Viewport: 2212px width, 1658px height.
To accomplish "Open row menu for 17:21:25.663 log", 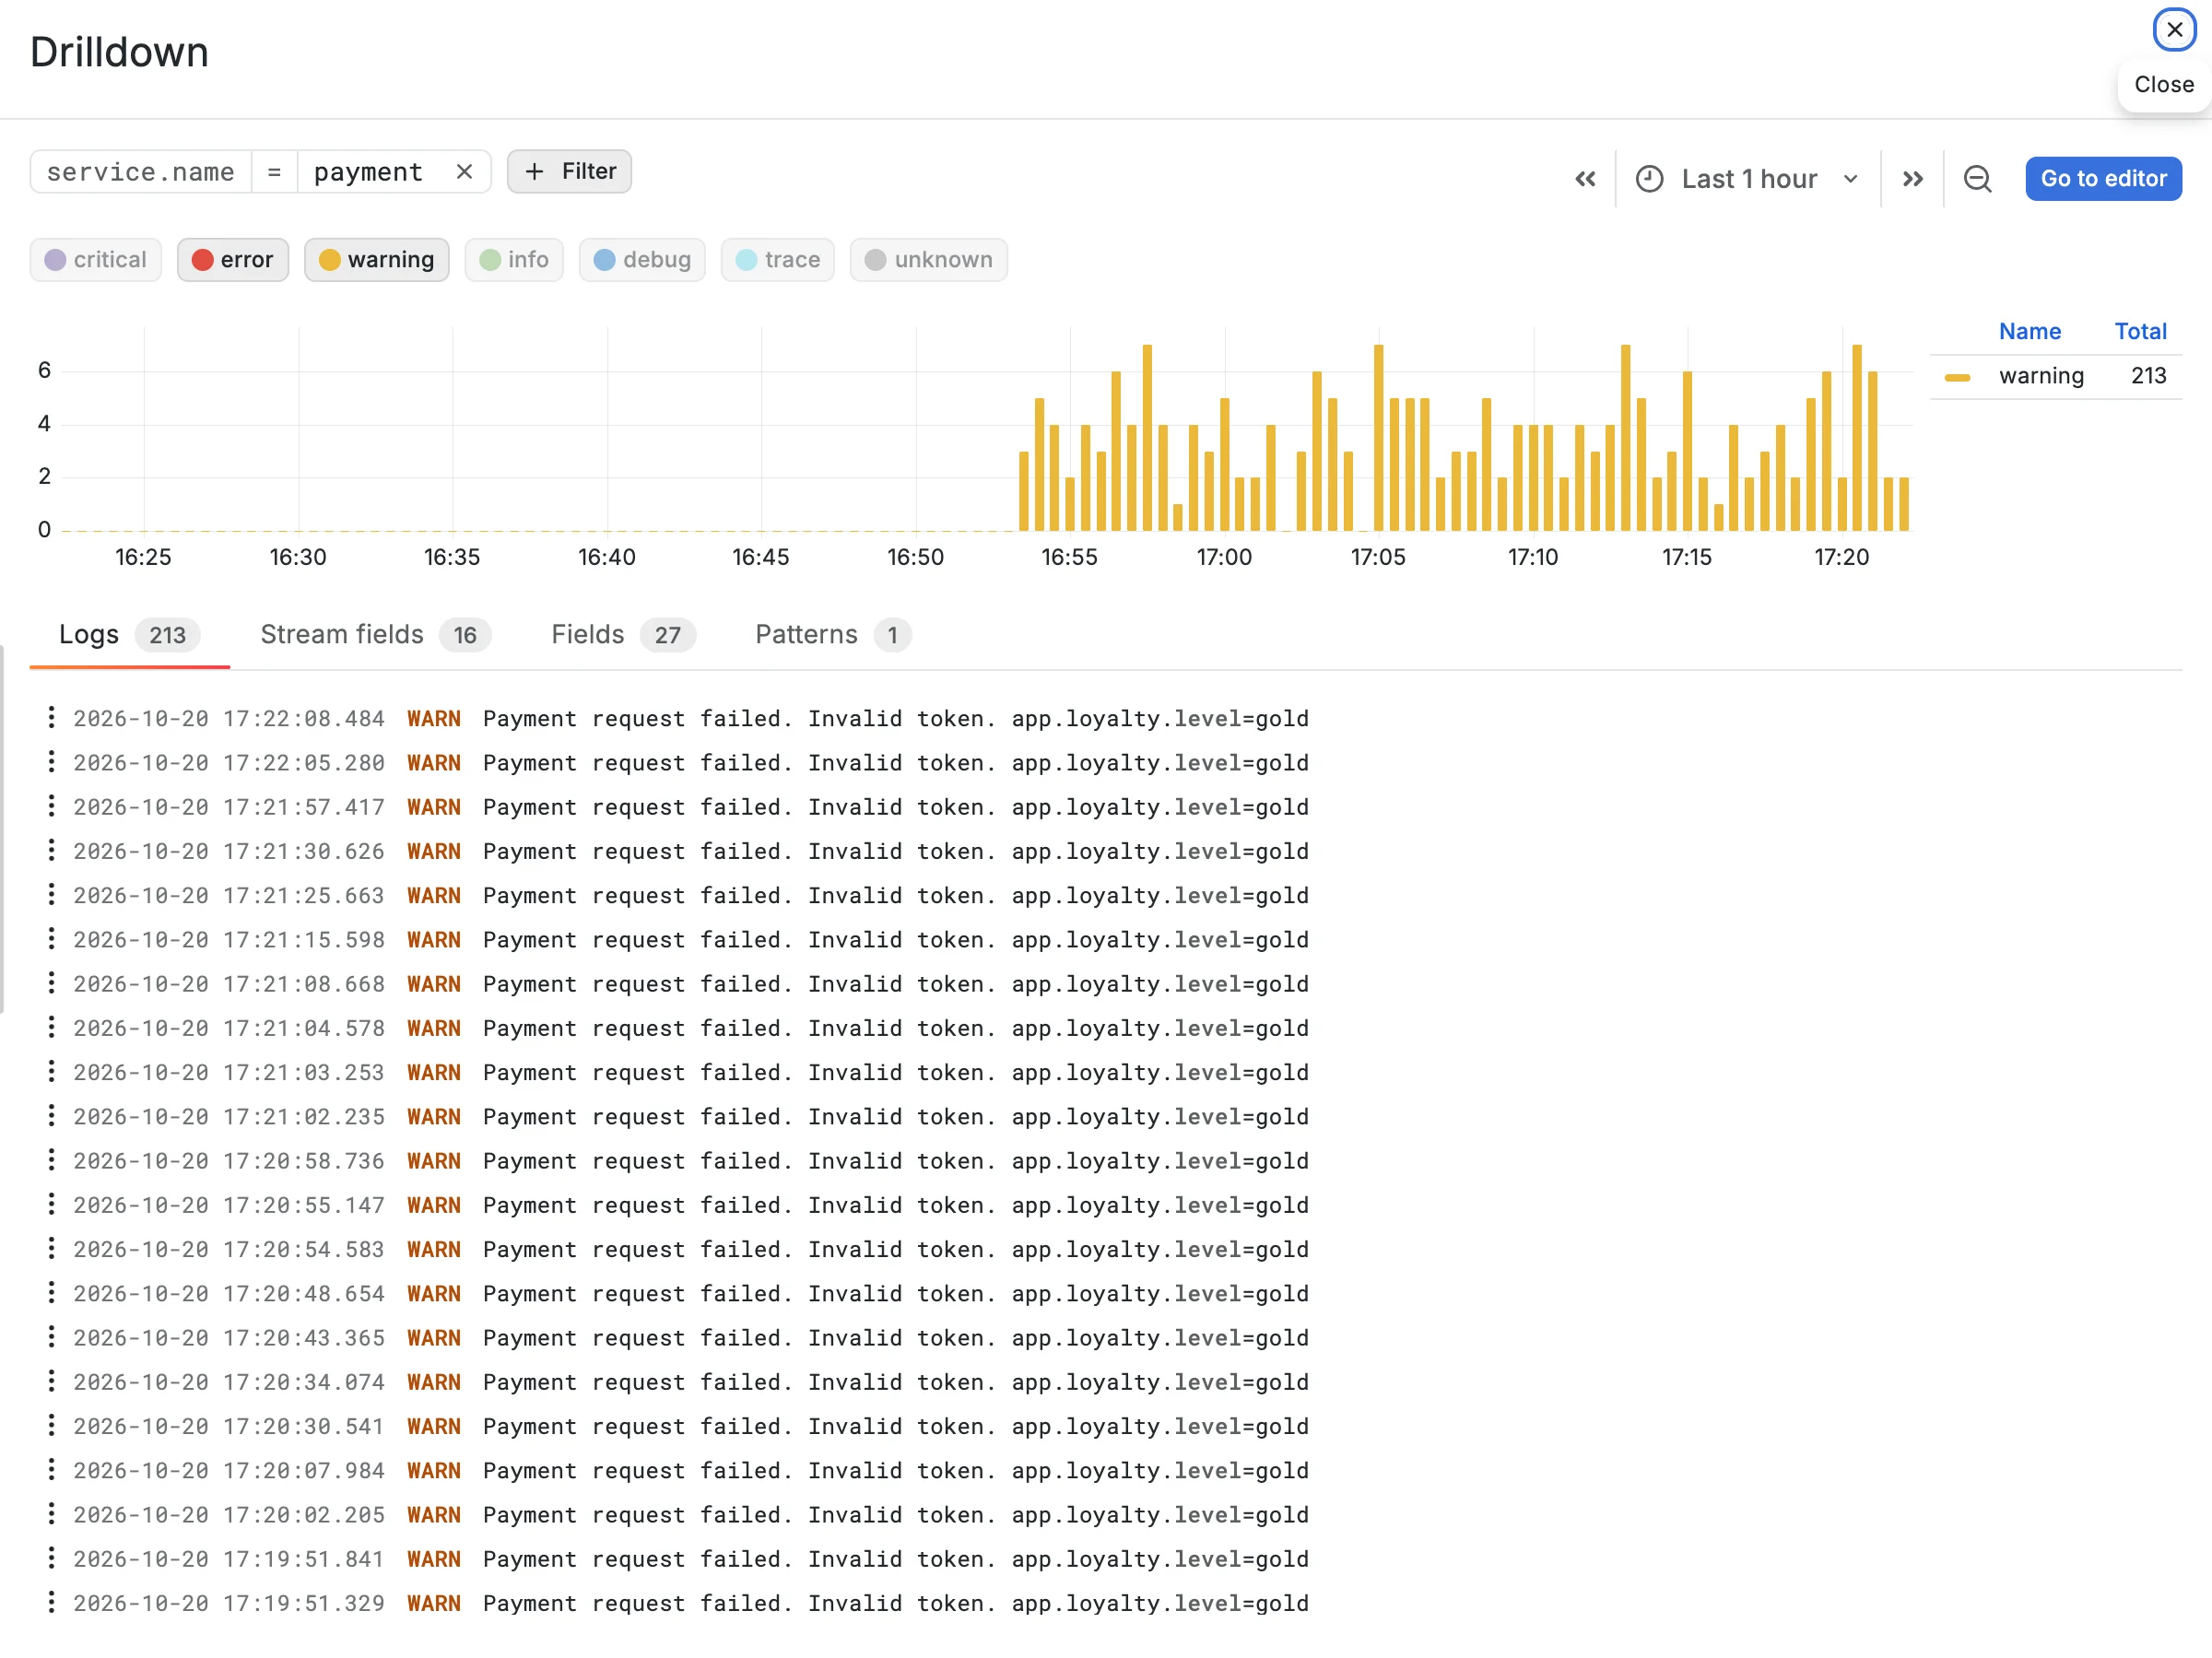I will 51,894.
